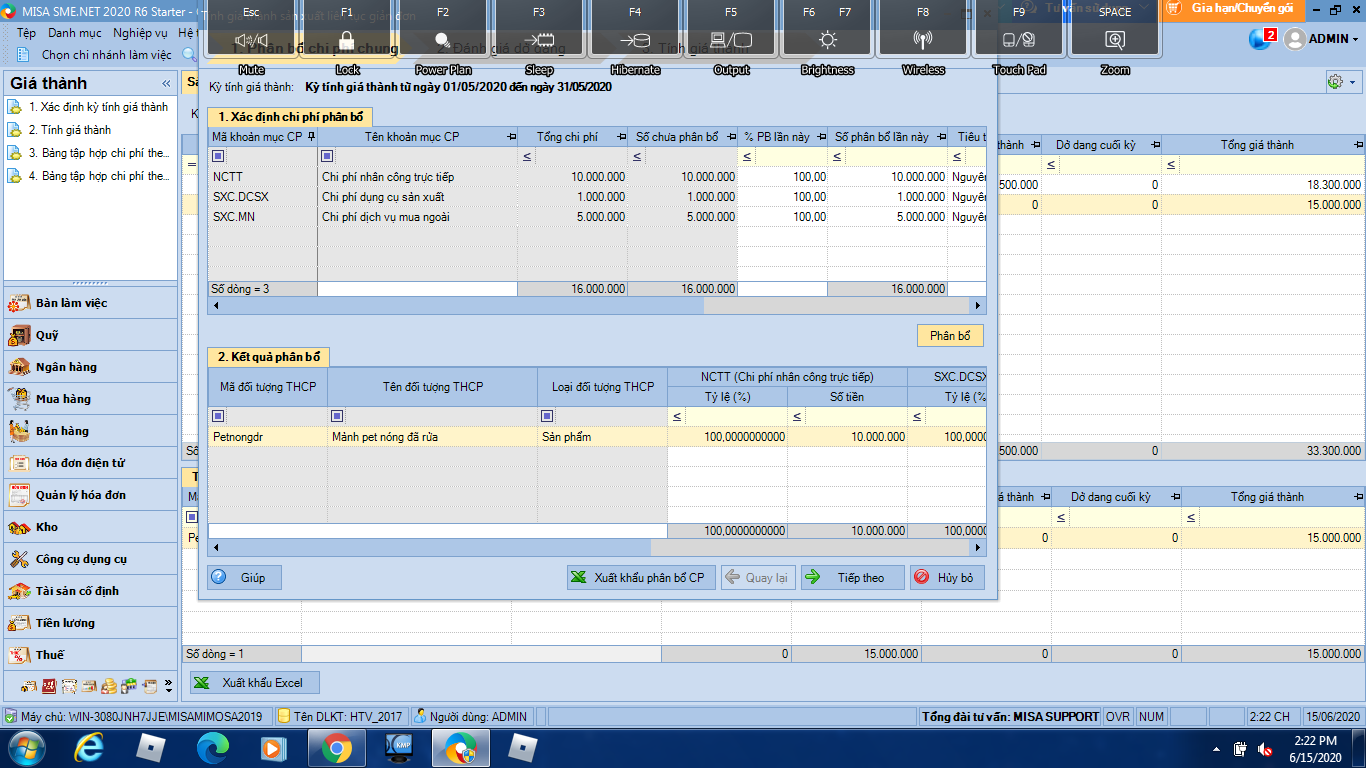Click Xuất khẩu Excel button
1366x768 pixels.
(x=255, y=683)
